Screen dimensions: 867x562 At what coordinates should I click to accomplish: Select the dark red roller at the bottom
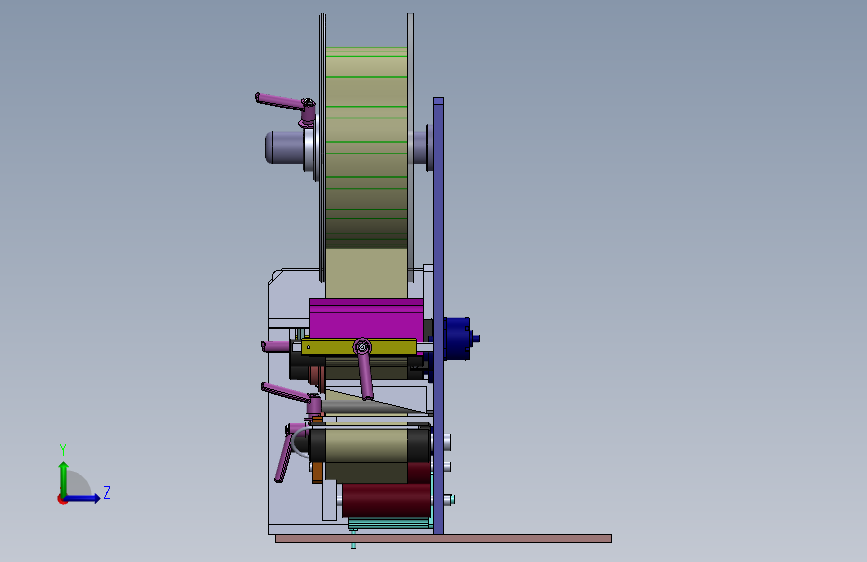(387, 501)
